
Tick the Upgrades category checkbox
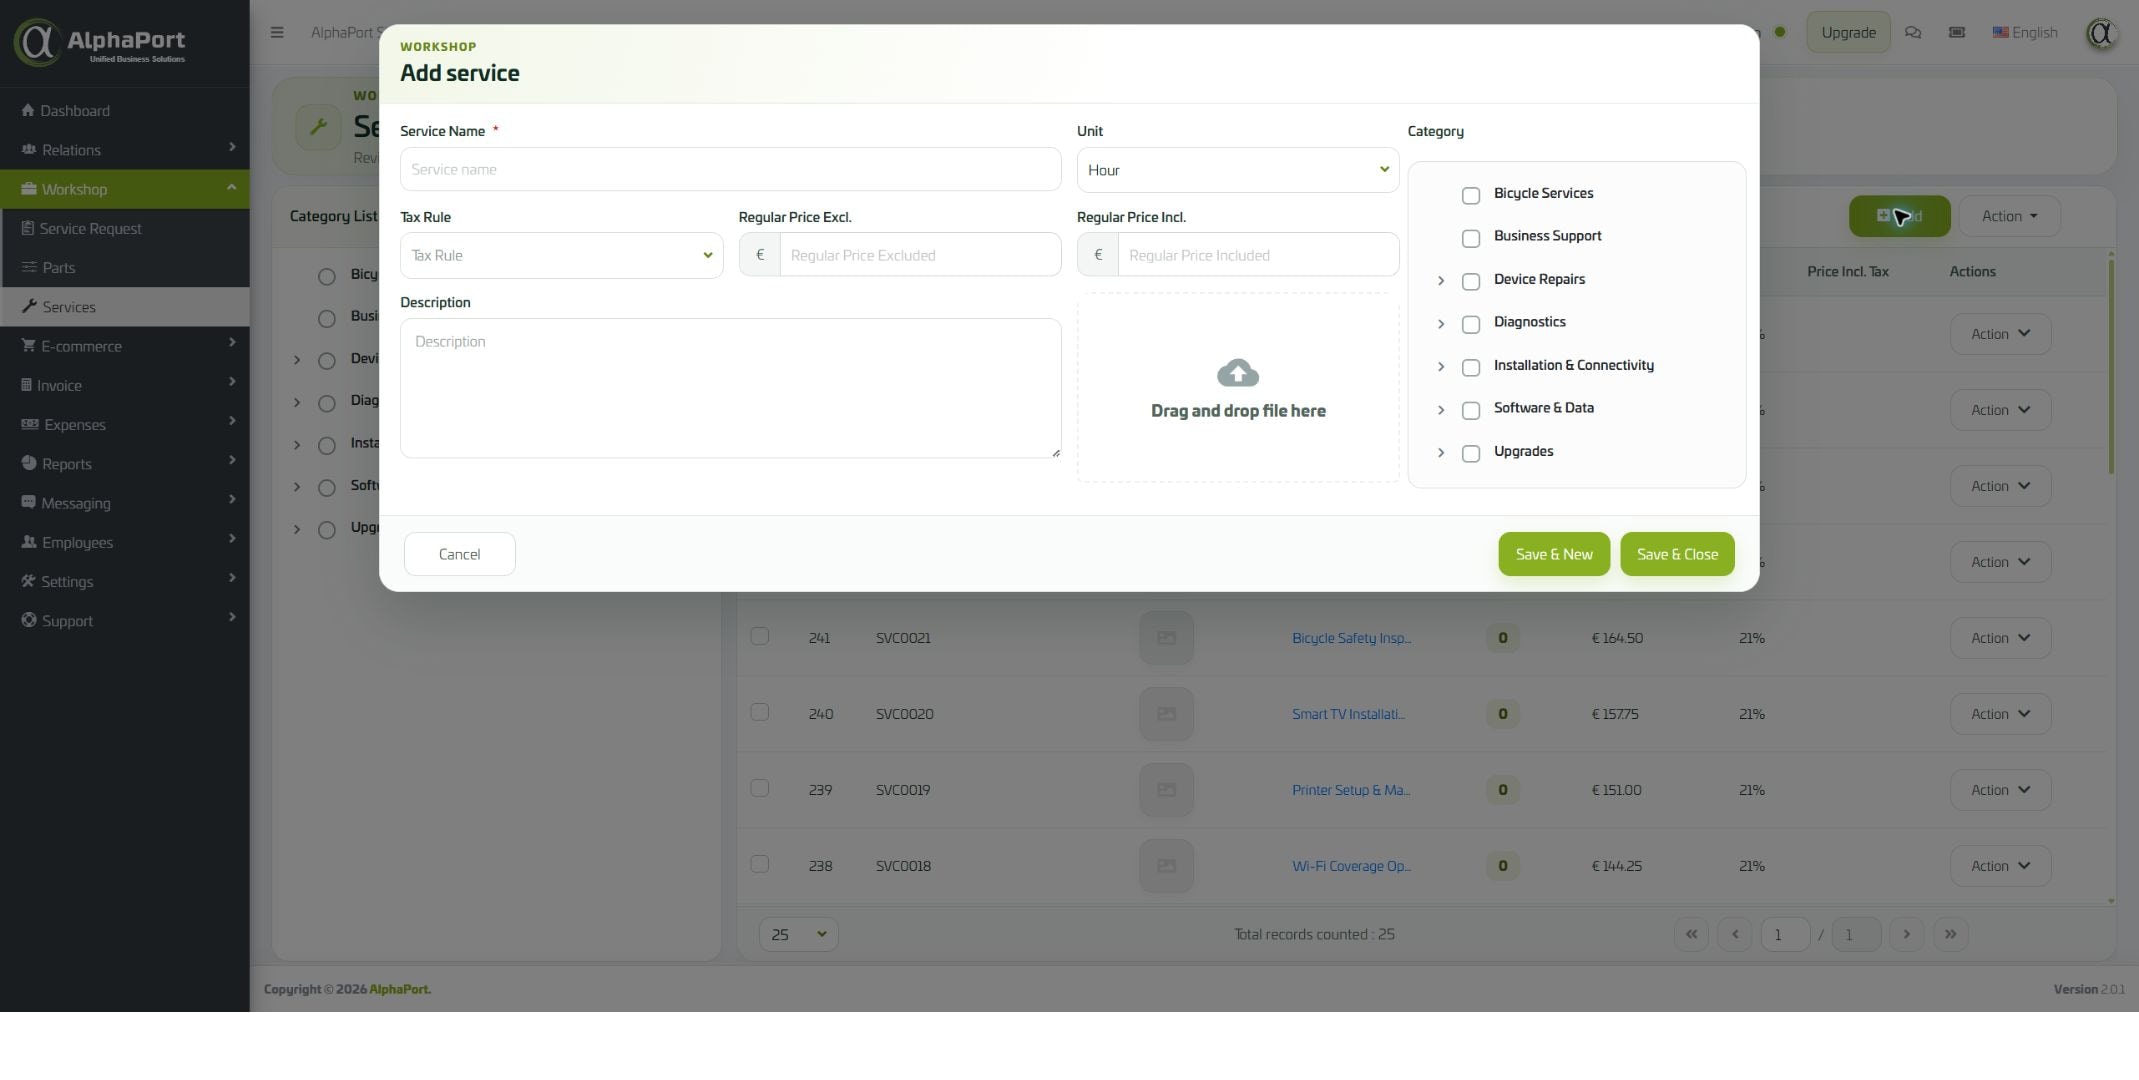(x=1471, y=453)
